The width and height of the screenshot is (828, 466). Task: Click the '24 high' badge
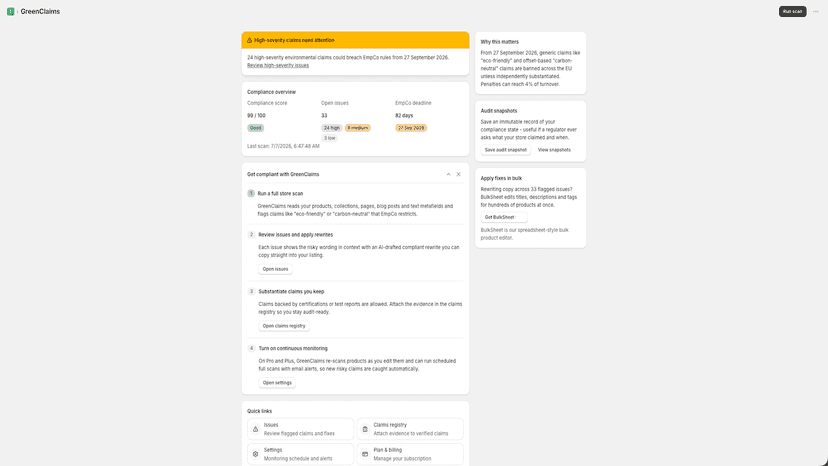click(332, 128)
